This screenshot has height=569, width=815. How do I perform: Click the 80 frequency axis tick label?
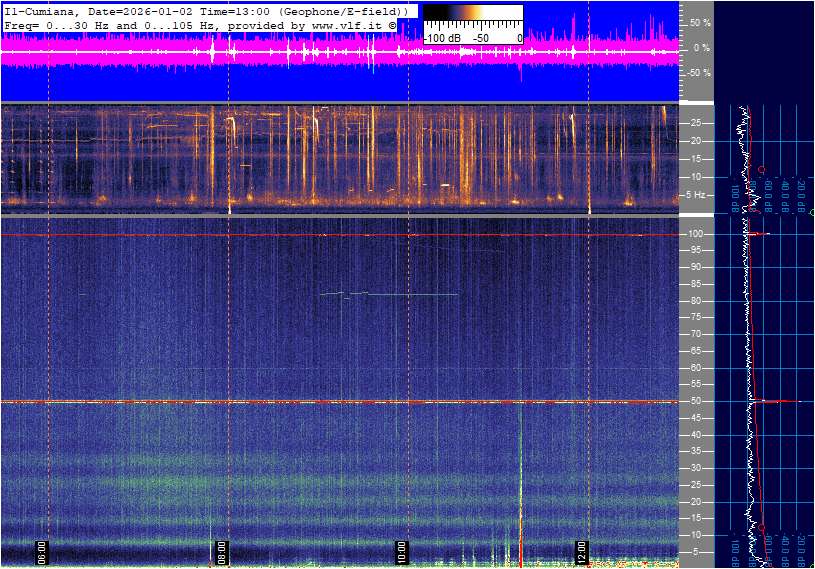(x=696, y=301)
